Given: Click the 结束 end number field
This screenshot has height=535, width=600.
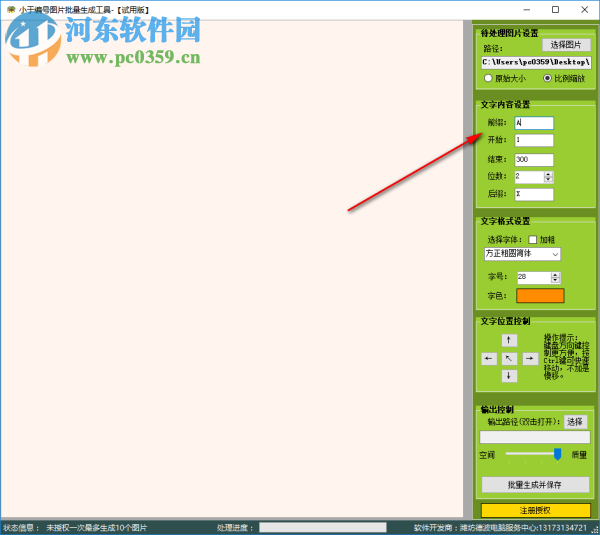Looking at the screenshot, I should coord(534,160).
